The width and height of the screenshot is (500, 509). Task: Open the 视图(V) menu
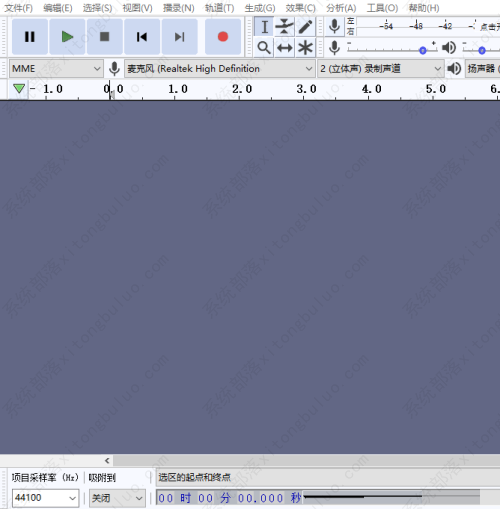tap(137, 8)
